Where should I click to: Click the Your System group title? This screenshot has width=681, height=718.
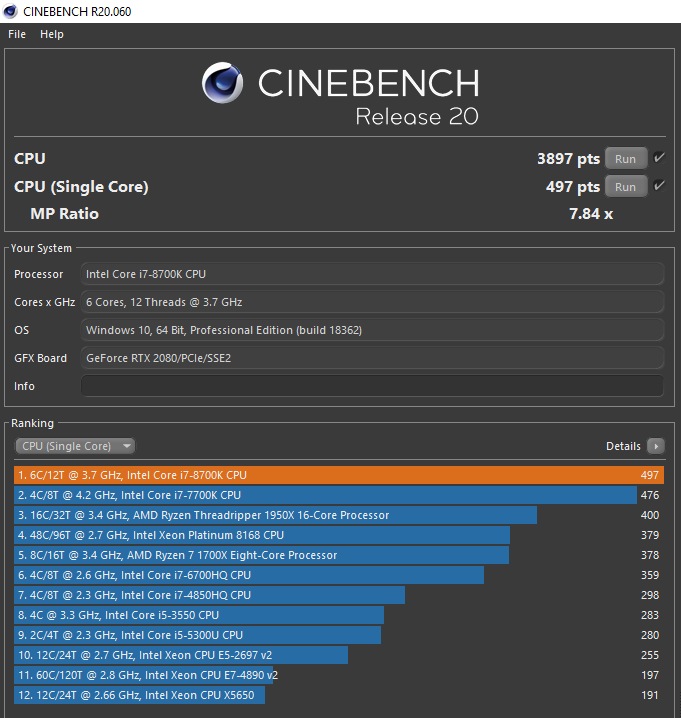click(x=41, y=248)
